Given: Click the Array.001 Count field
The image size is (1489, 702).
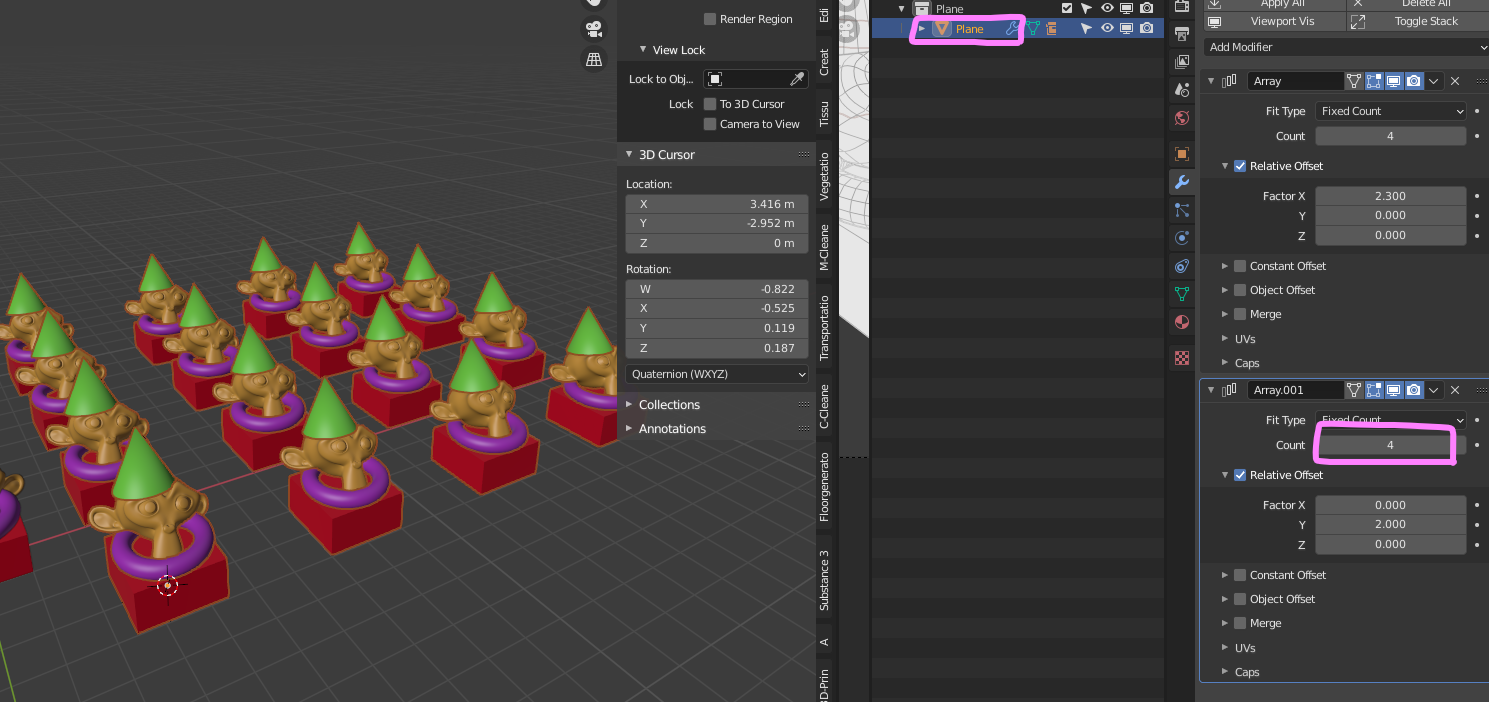Looking at the screenshot, I should [1390, 445].
